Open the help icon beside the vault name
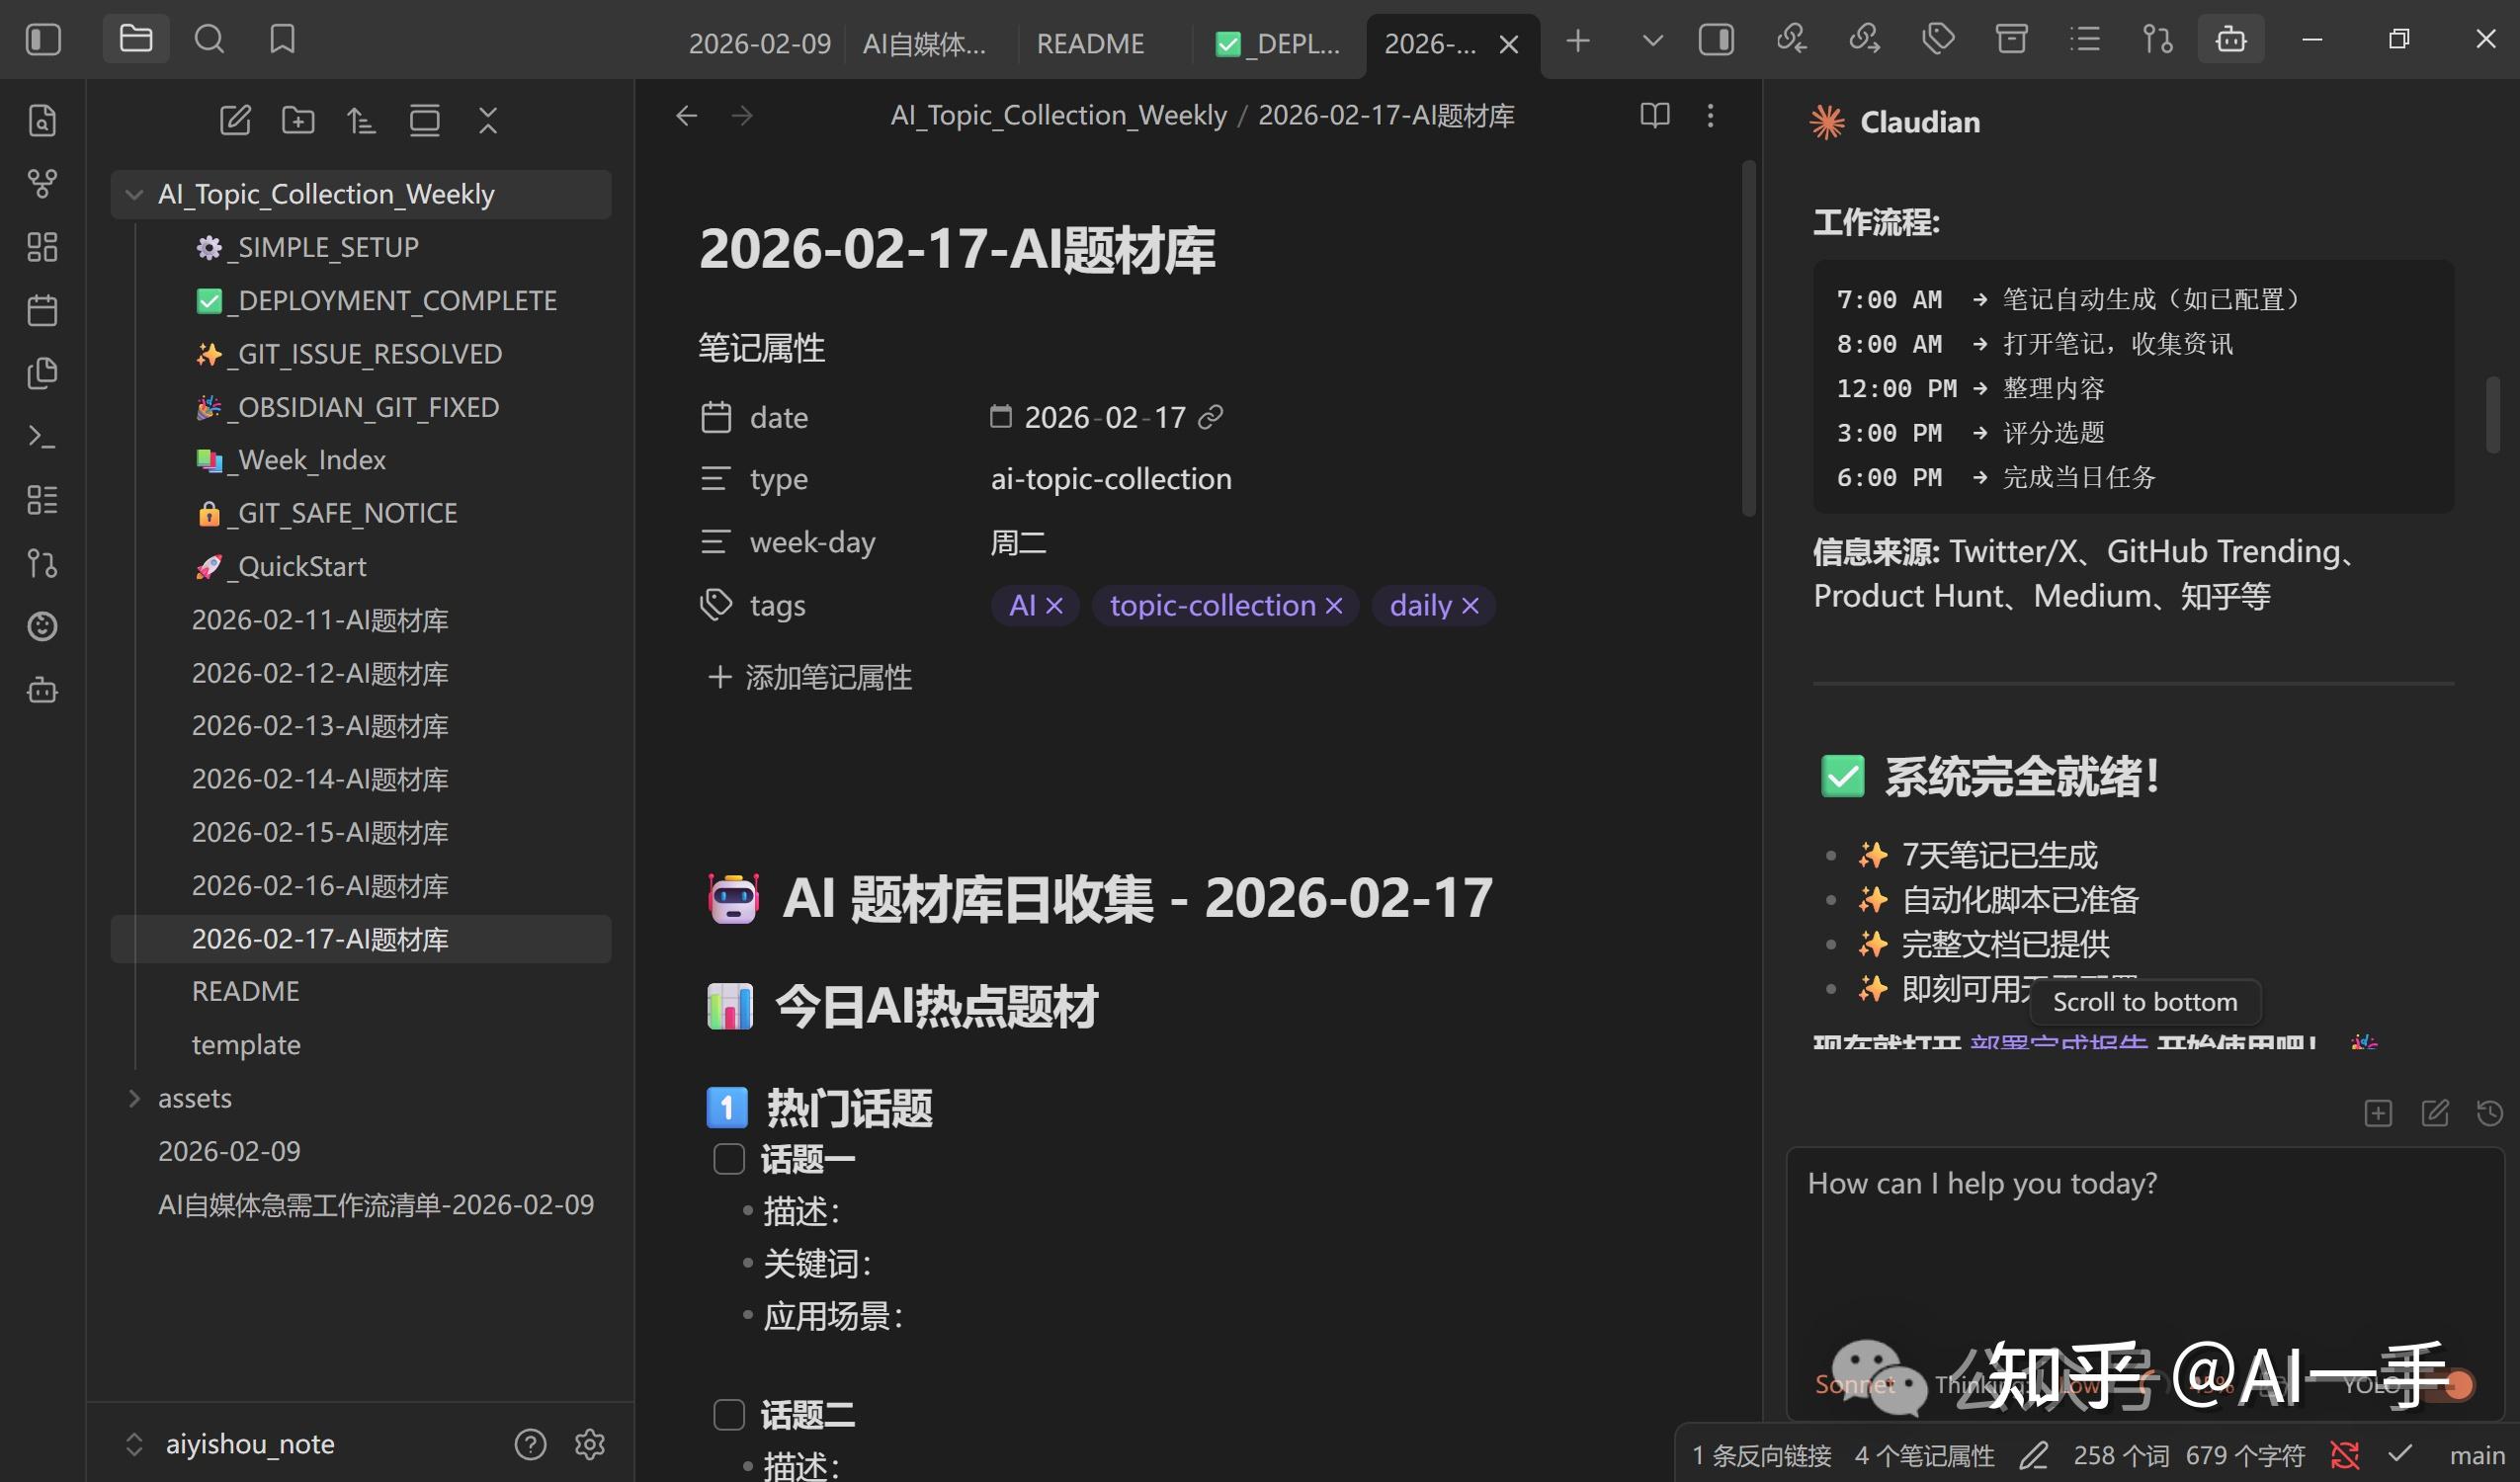This screenshot has height=1482, width=2520. (x=530, y=1444)
